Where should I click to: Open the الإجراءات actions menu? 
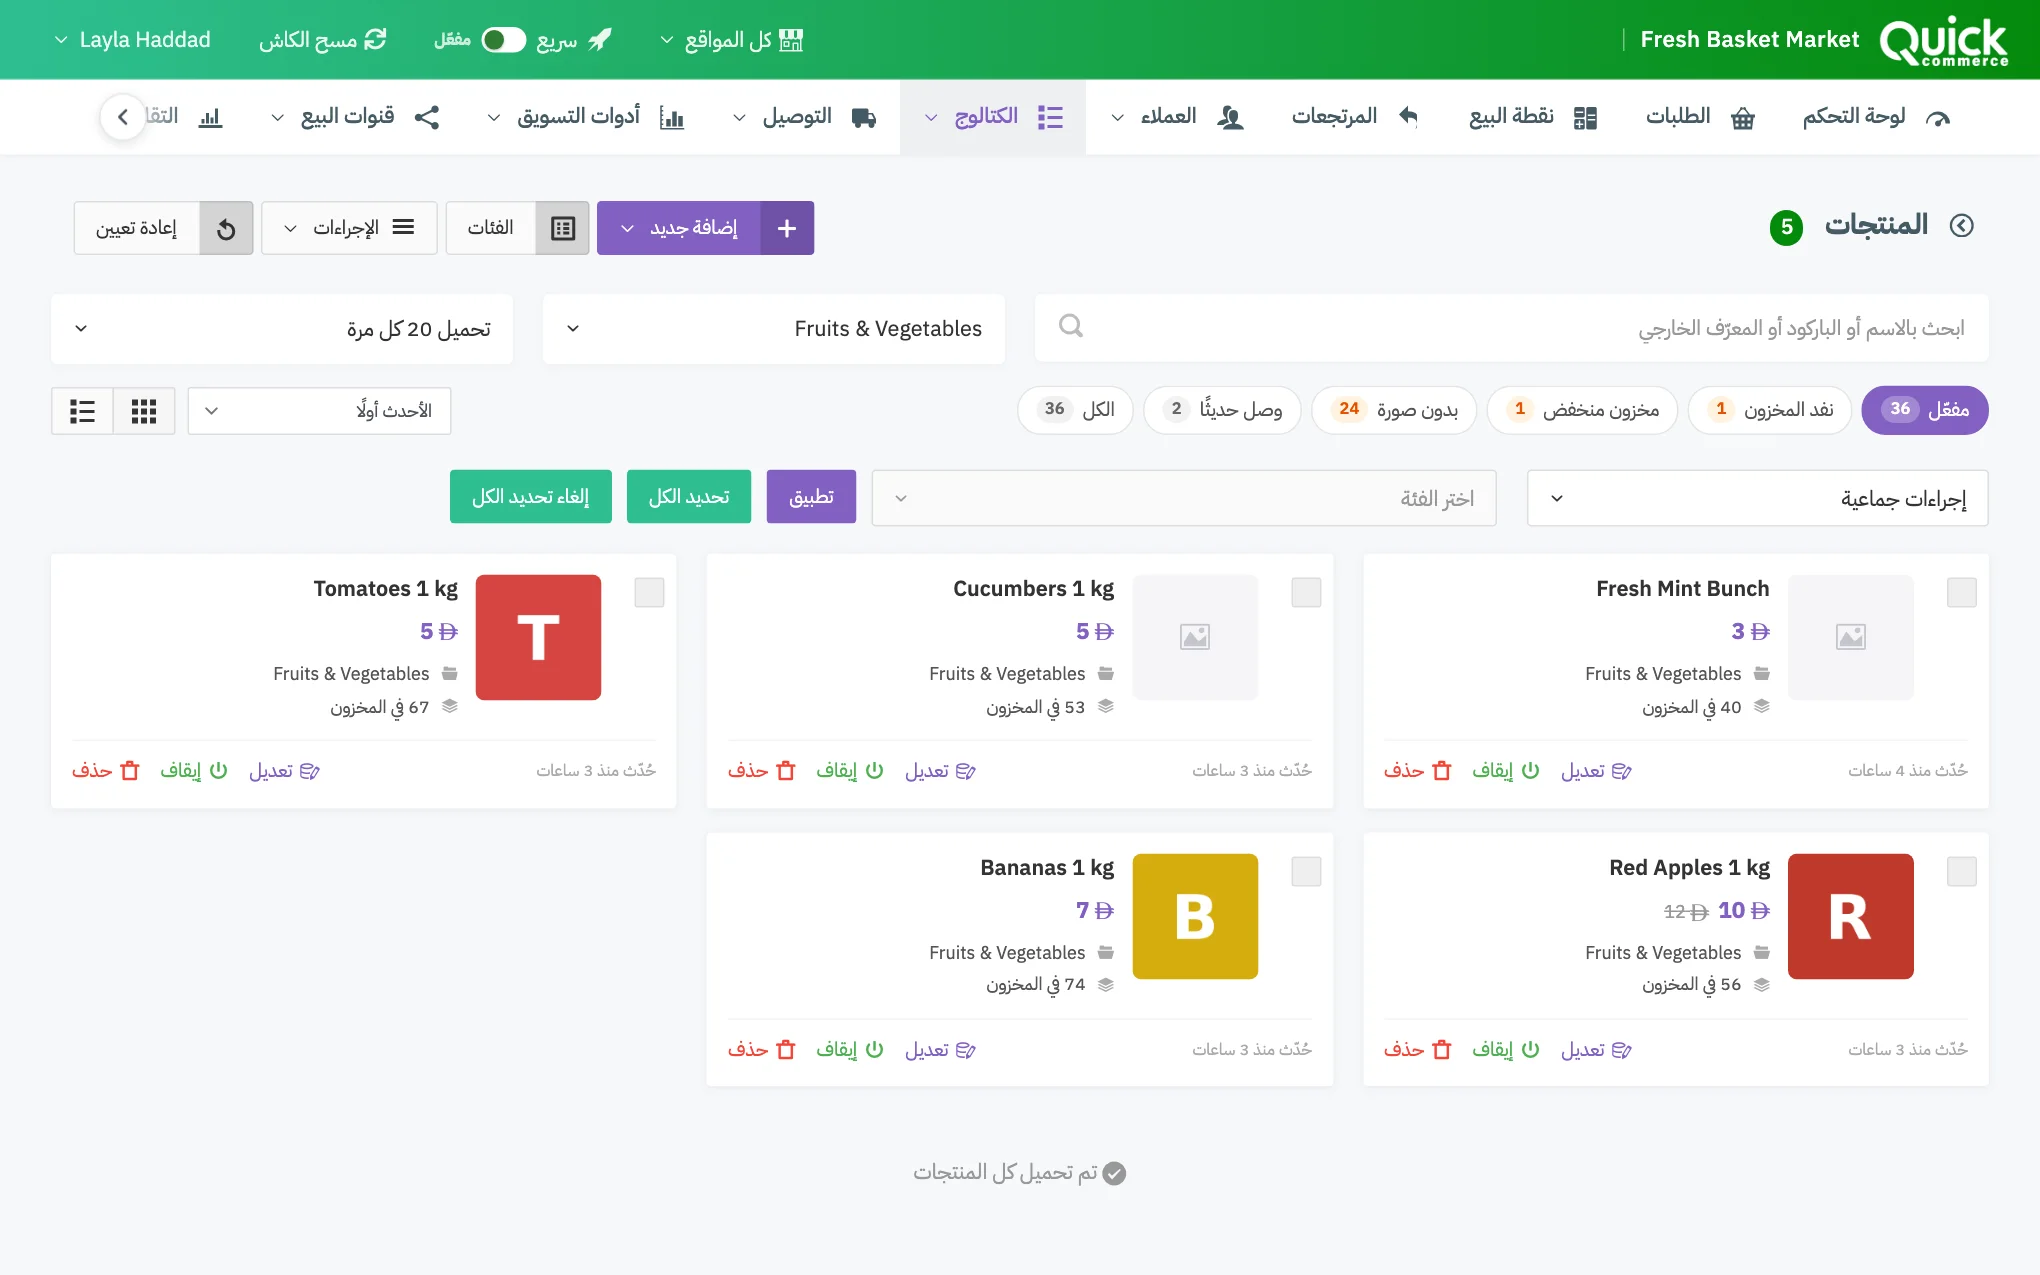click(x=349, y=228)
